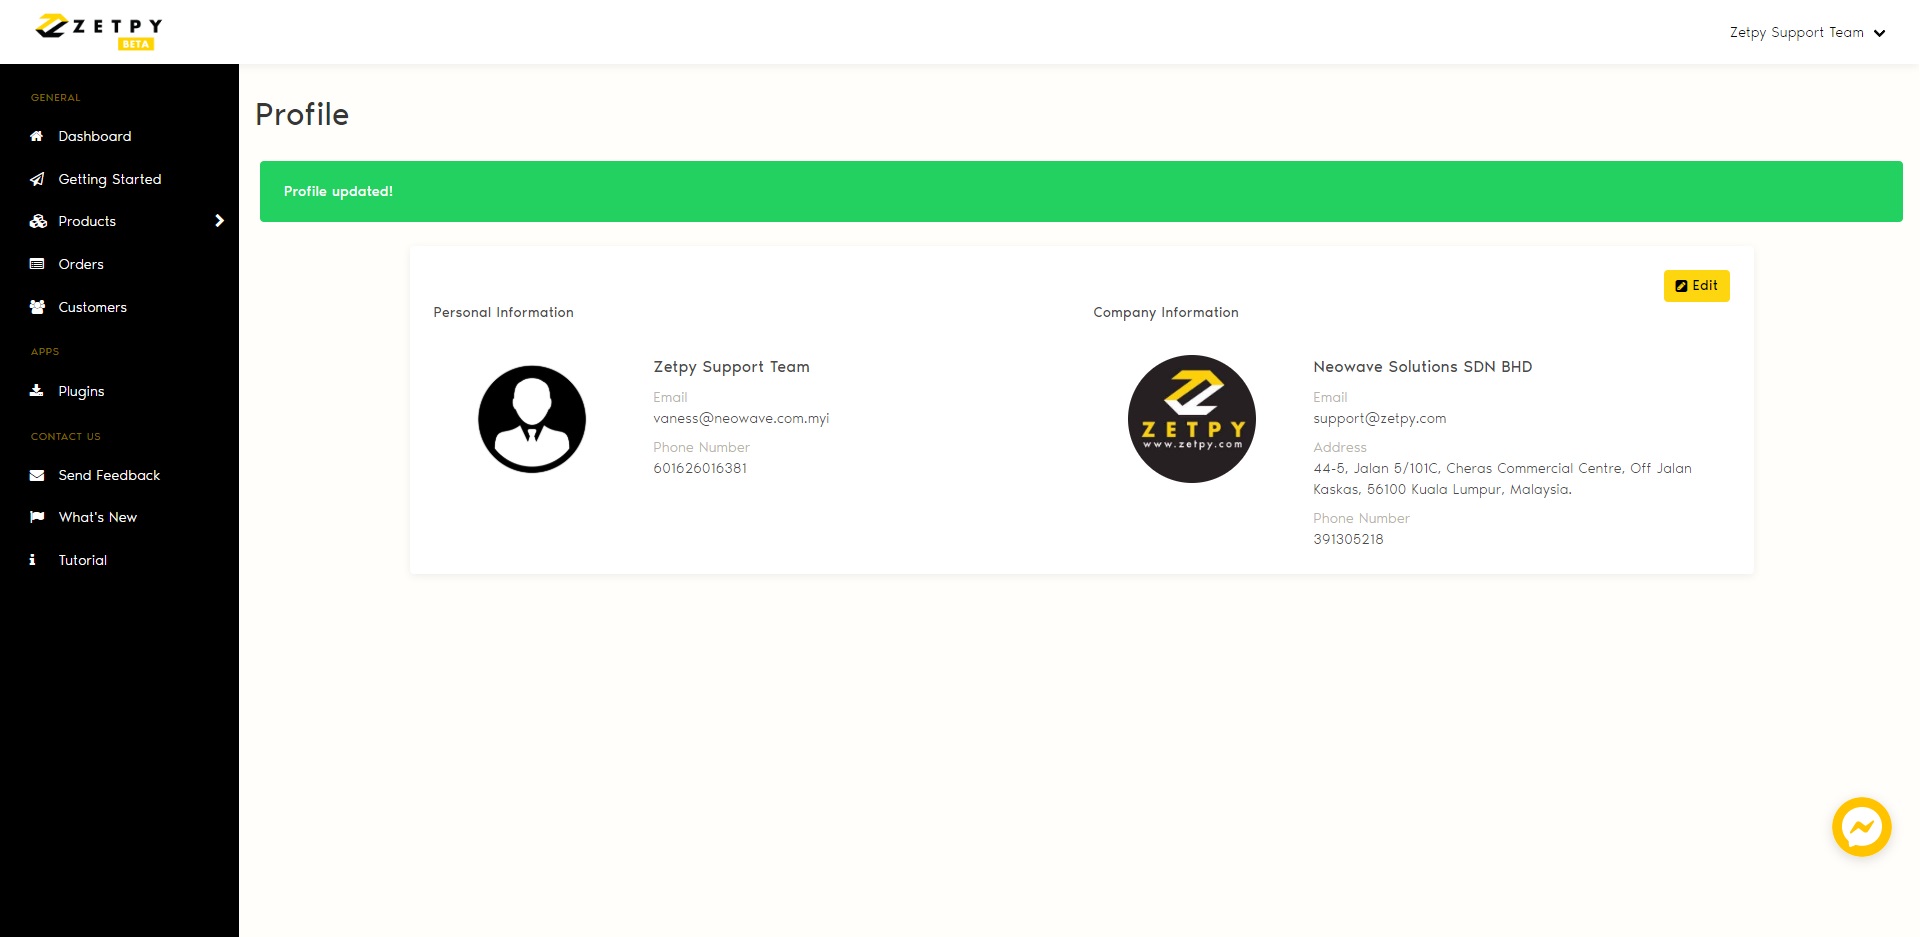Image resolution: width=1920 pixels, height=937 pixels.
Task: Click the Profile page heading
Action: point(302,114)
